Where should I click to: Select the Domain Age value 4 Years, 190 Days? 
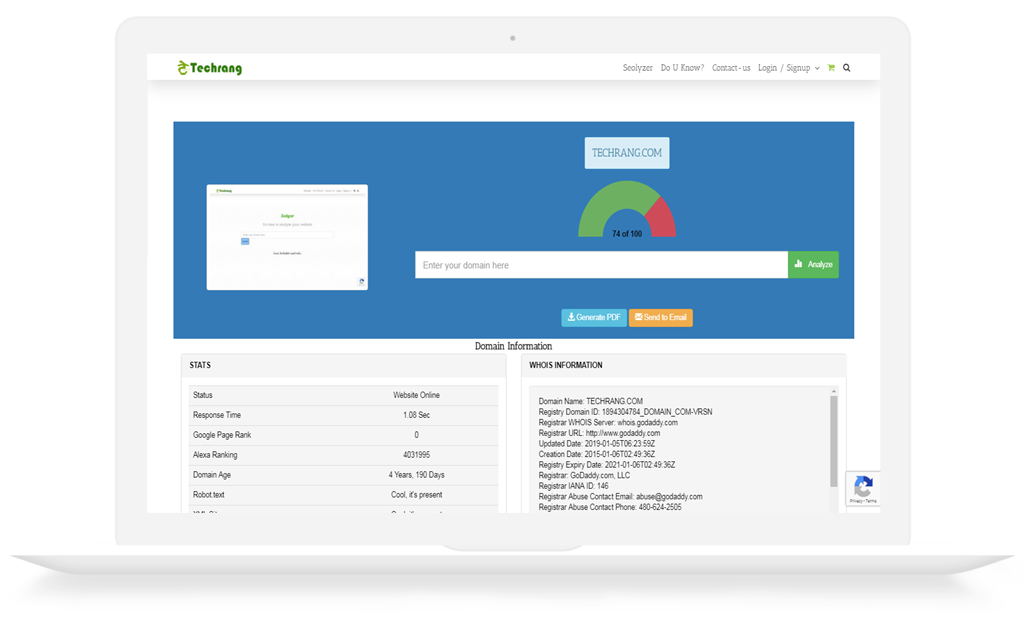[x=416, y=475]
